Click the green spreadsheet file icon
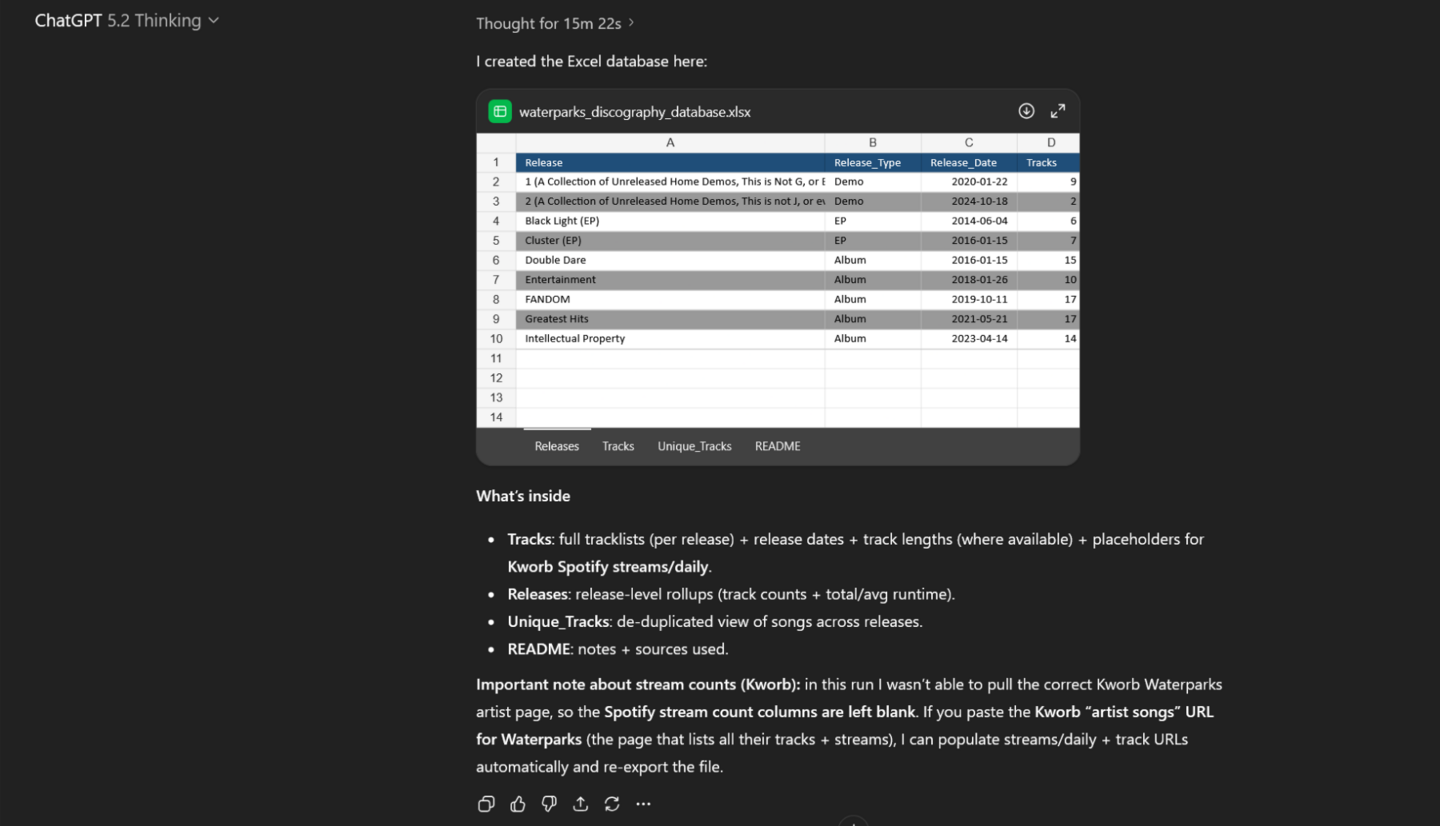 500,111
